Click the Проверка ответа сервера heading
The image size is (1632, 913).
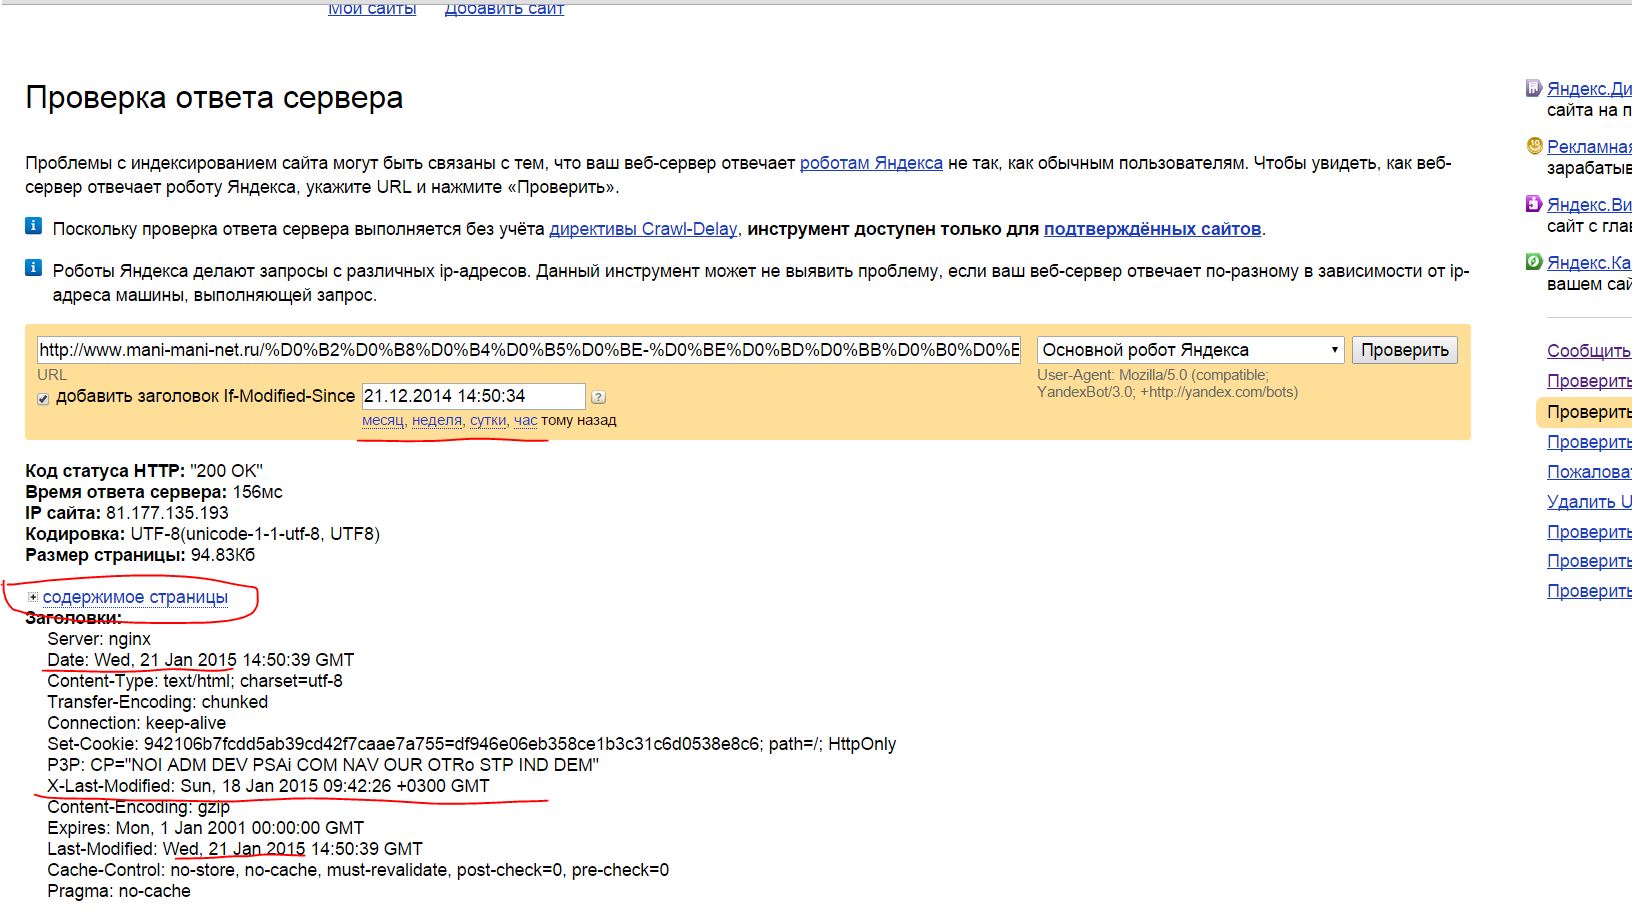(214, 98)
